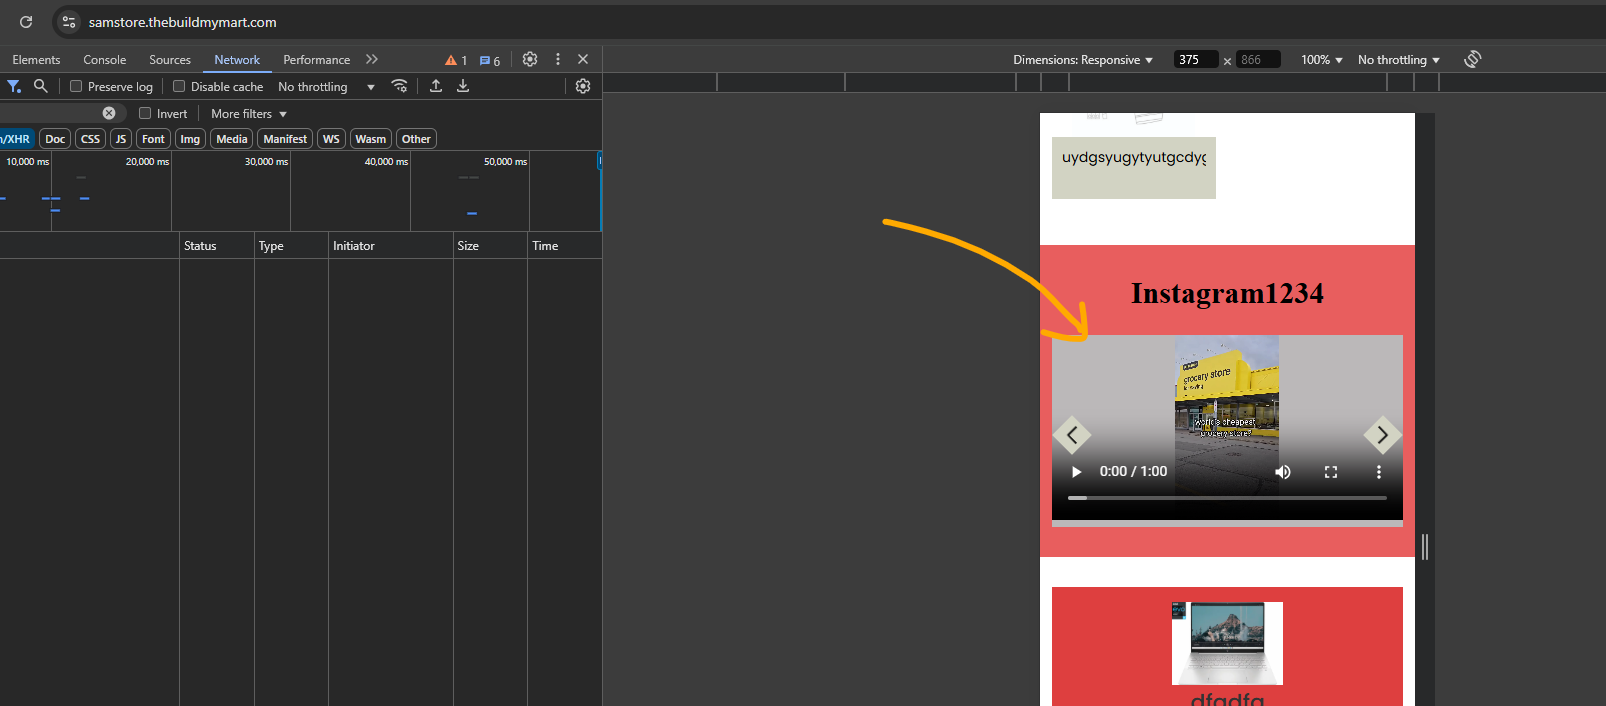Sort by Time column header
This screenshot has width=1606, height=706.
click(564, 246)
